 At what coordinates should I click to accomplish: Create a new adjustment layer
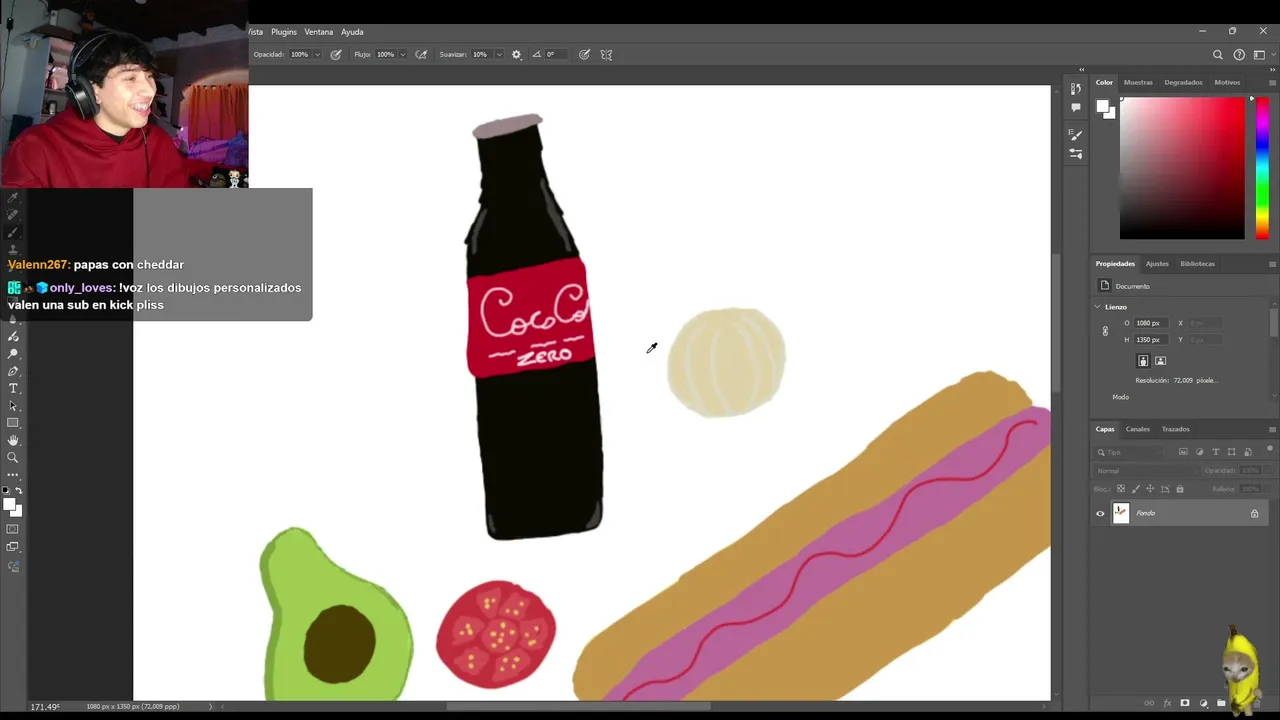click(1203, 703)
